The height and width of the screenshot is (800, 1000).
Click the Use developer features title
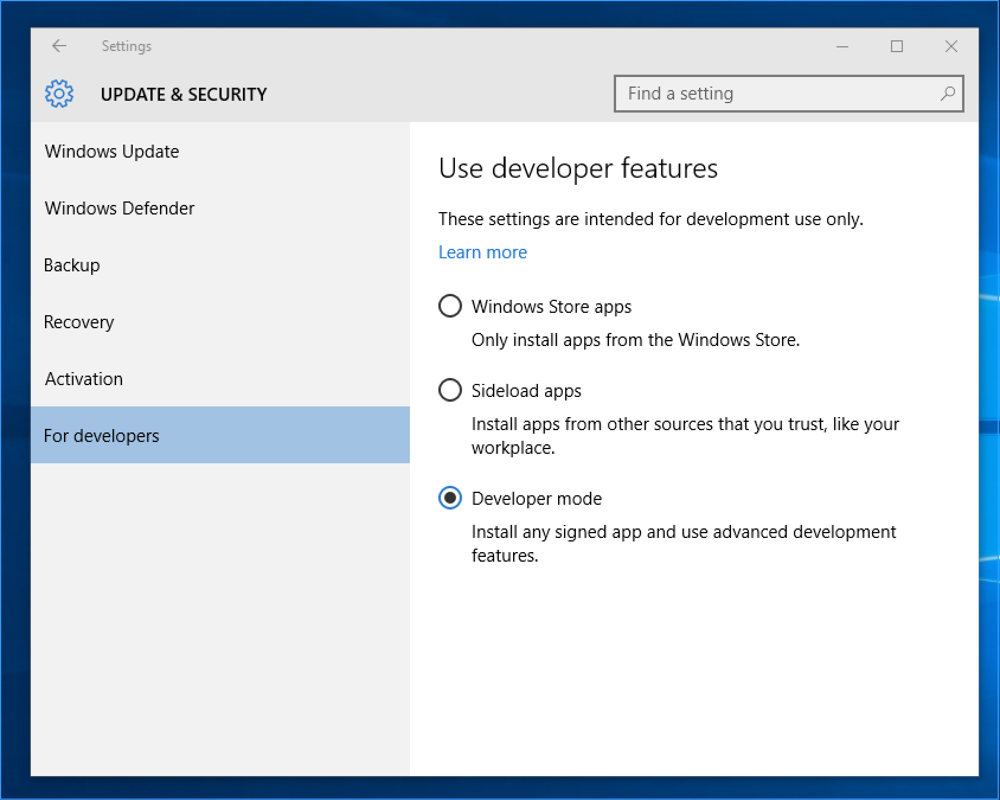pos(578,169)
